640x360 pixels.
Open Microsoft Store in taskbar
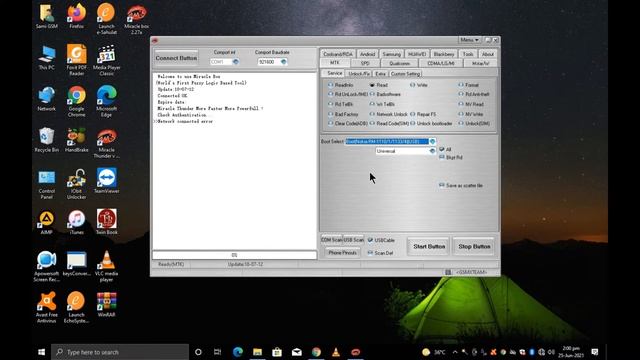277,352
